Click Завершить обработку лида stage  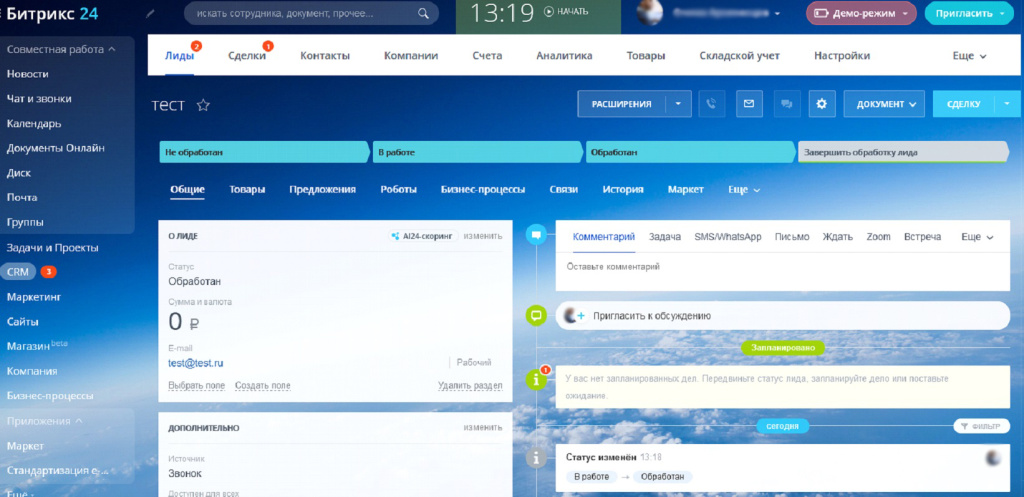[903, 152]
